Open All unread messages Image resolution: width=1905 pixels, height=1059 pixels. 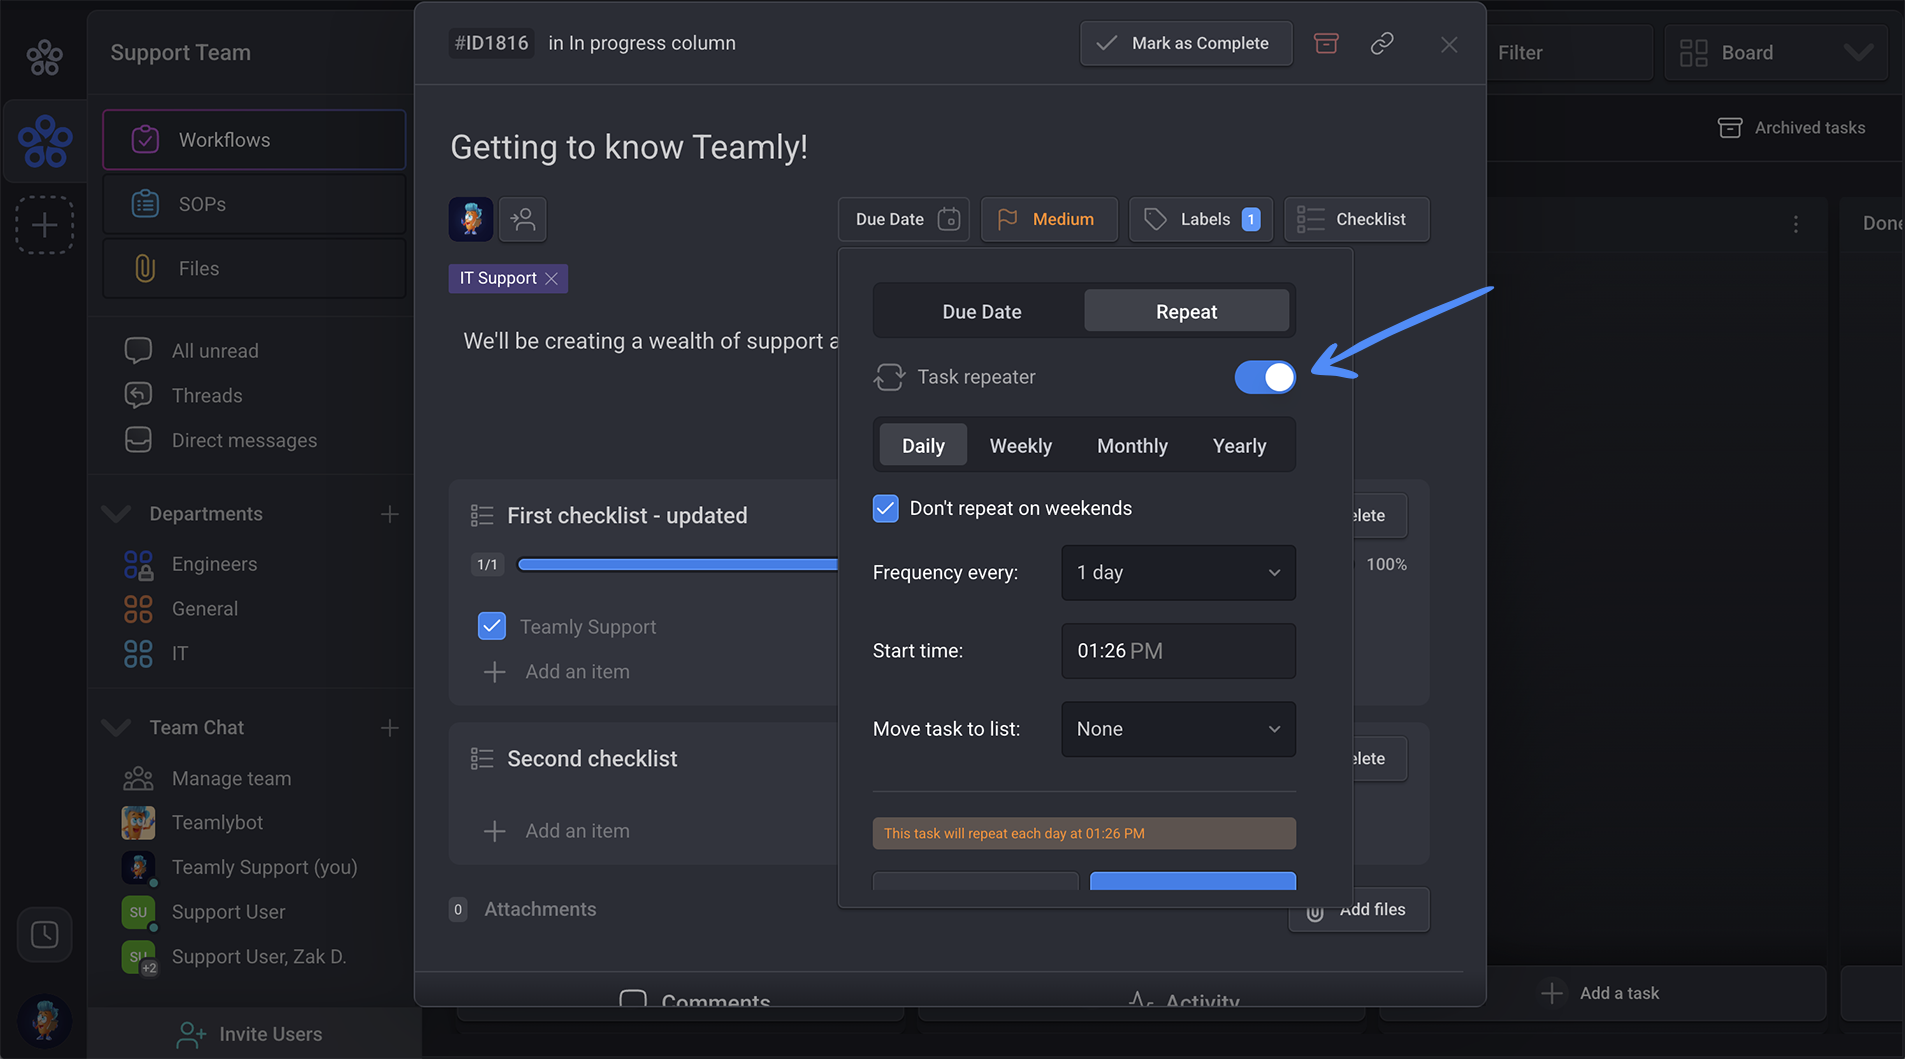[x=214, y=351]
